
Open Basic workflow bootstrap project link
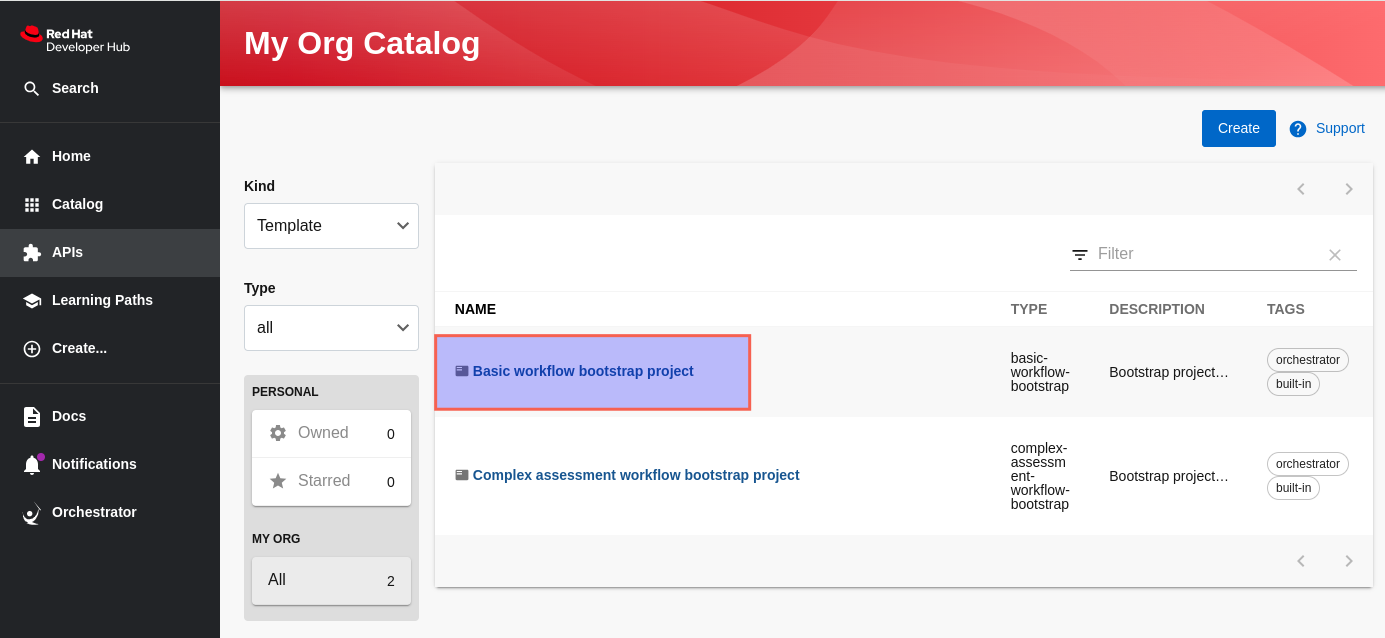click(583, 371)
